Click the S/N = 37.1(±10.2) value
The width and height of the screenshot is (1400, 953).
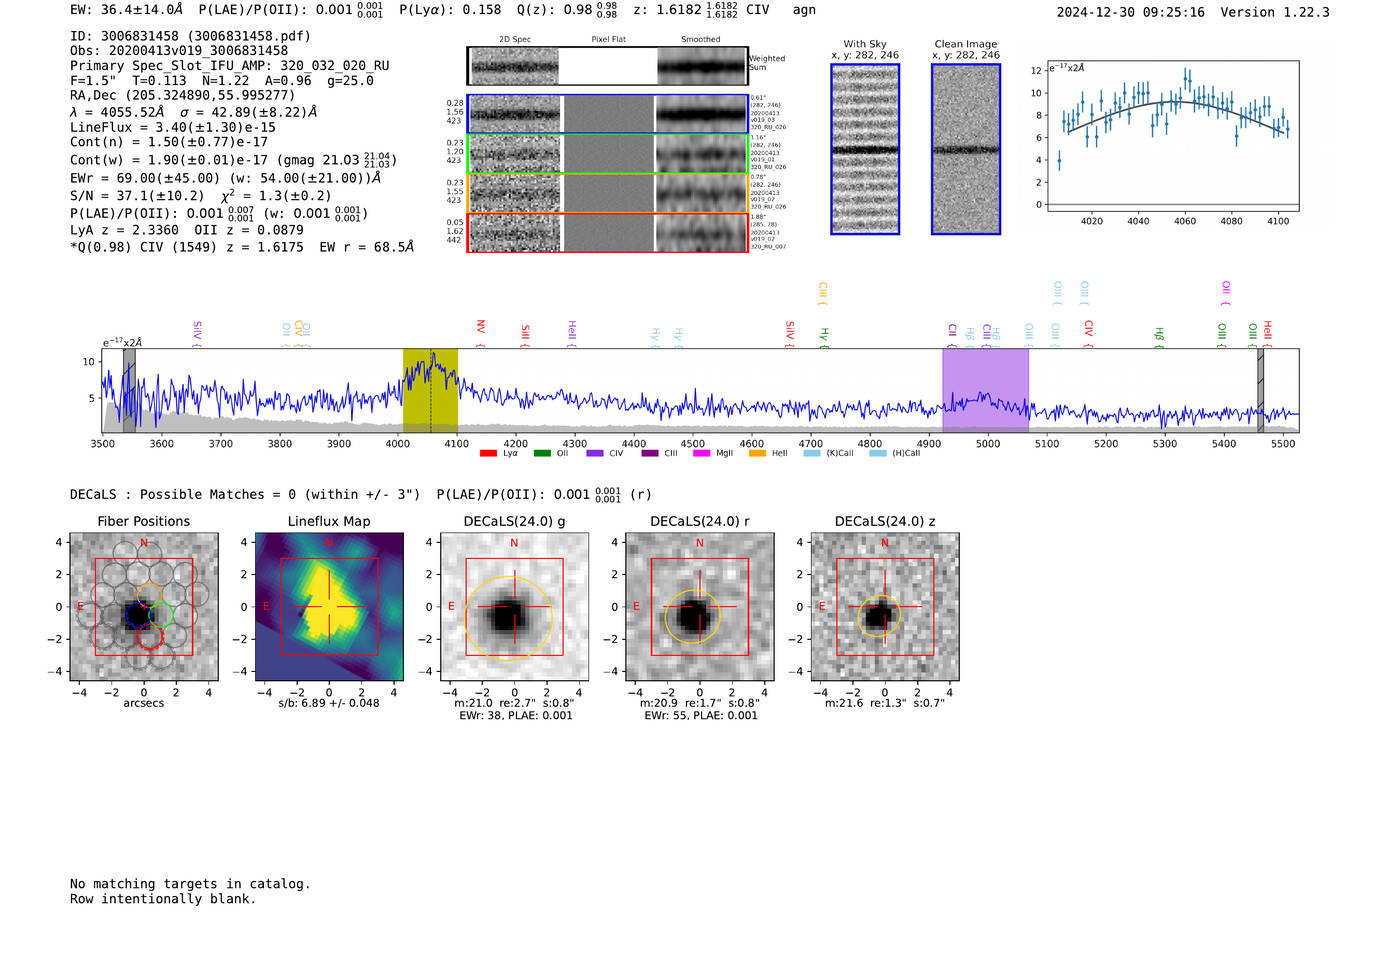[137, 196]
